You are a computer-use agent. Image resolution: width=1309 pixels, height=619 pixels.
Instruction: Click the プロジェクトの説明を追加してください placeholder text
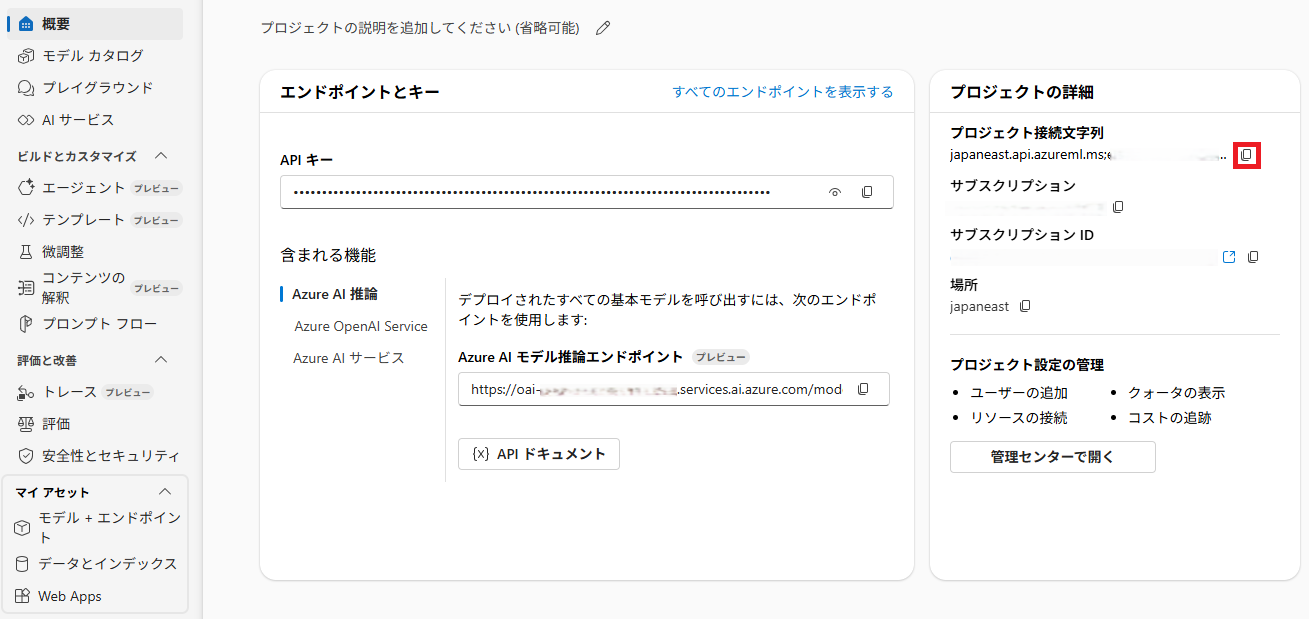tap(420, 28)
